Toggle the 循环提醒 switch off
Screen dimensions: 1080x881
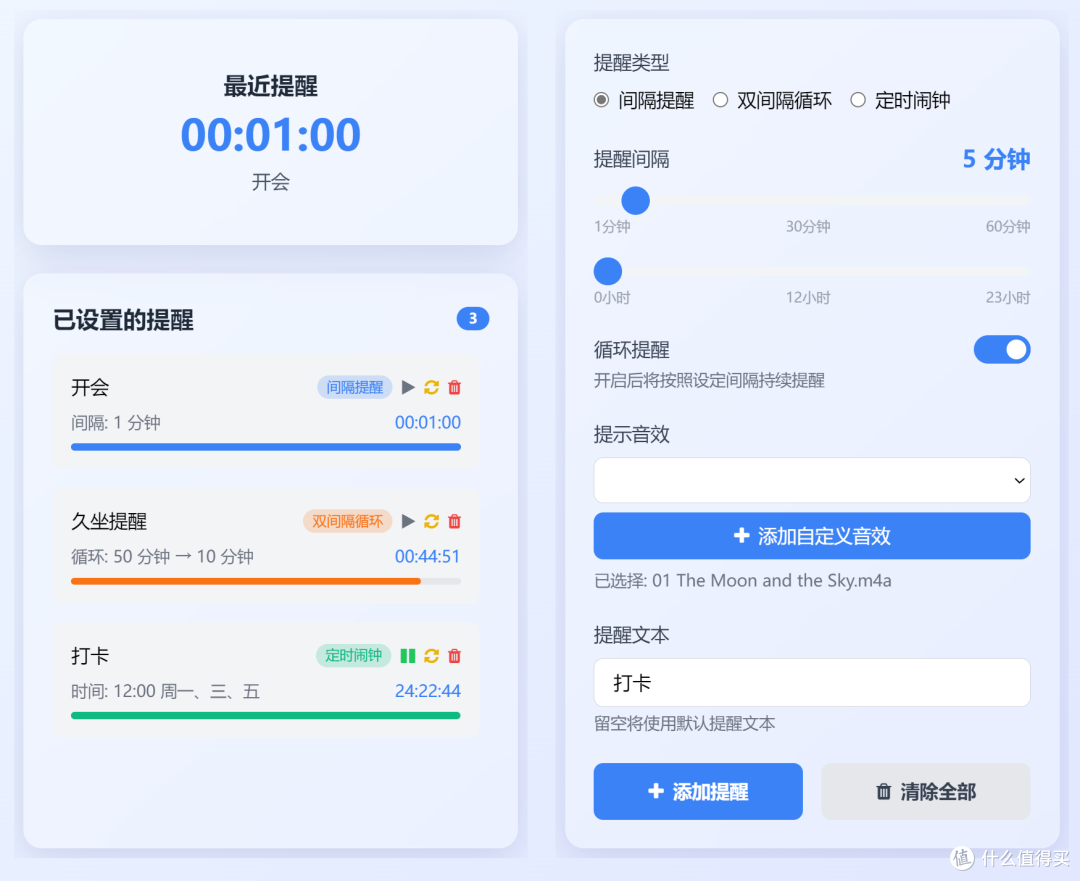click(1001, 350)
